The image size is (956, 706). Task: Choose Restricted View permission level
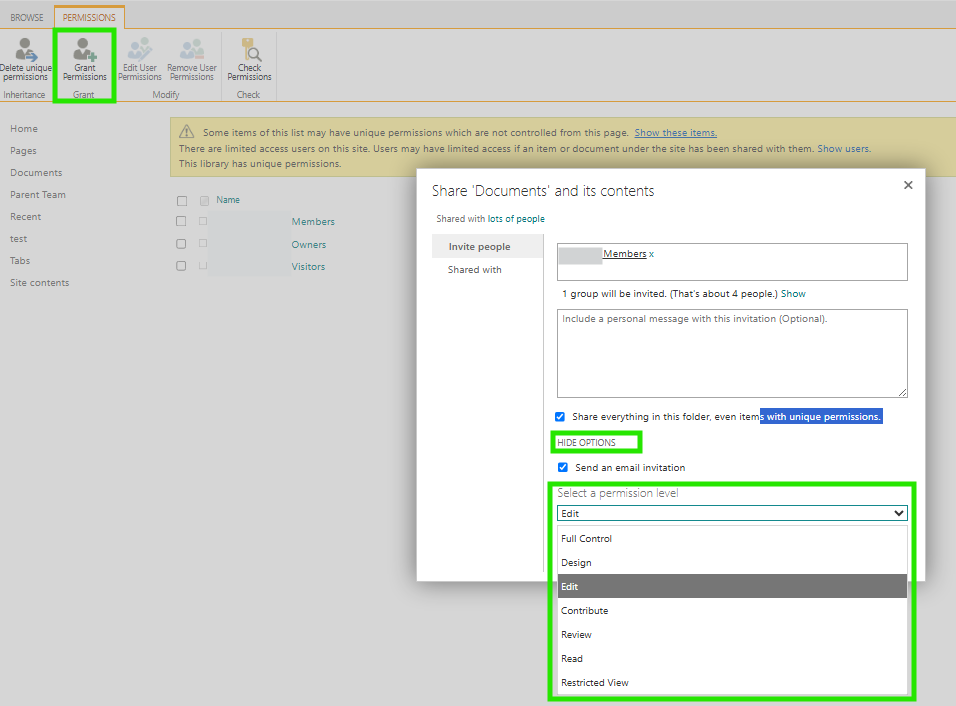click(732, 683)
